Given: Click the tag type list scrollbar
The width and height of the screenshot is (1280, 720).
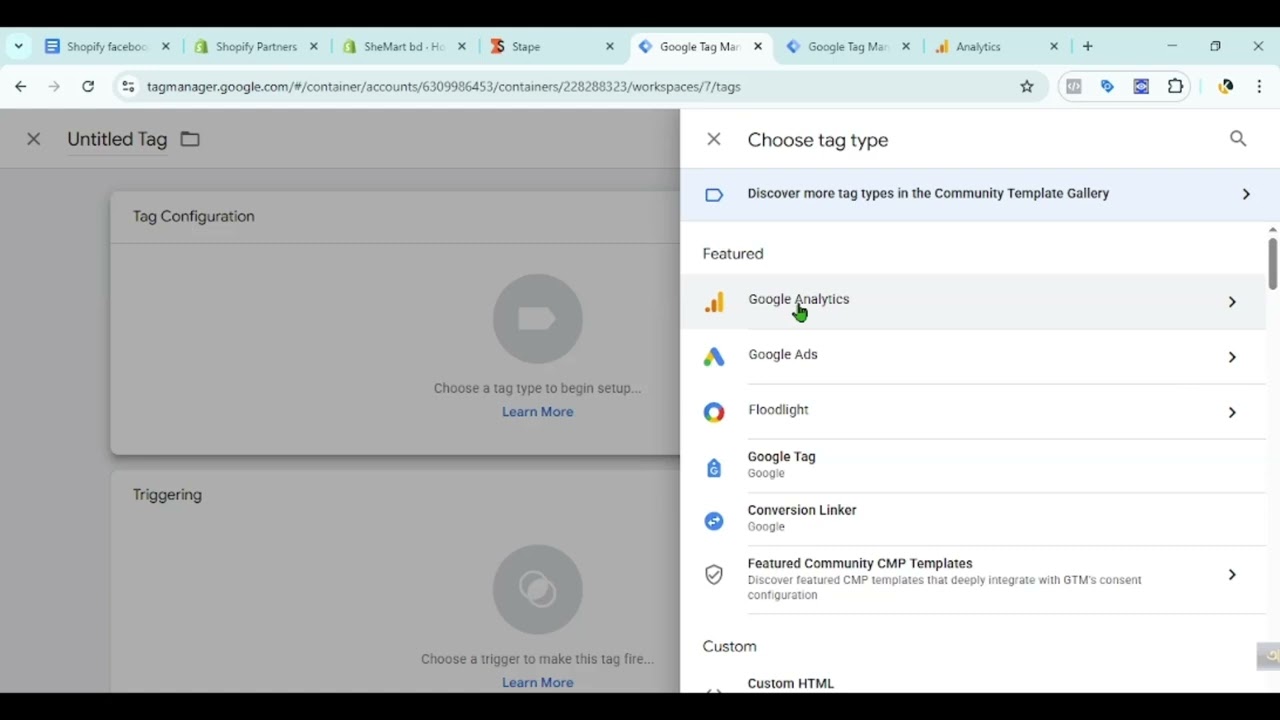Looking at the screenshot, I should [1272, 263].
